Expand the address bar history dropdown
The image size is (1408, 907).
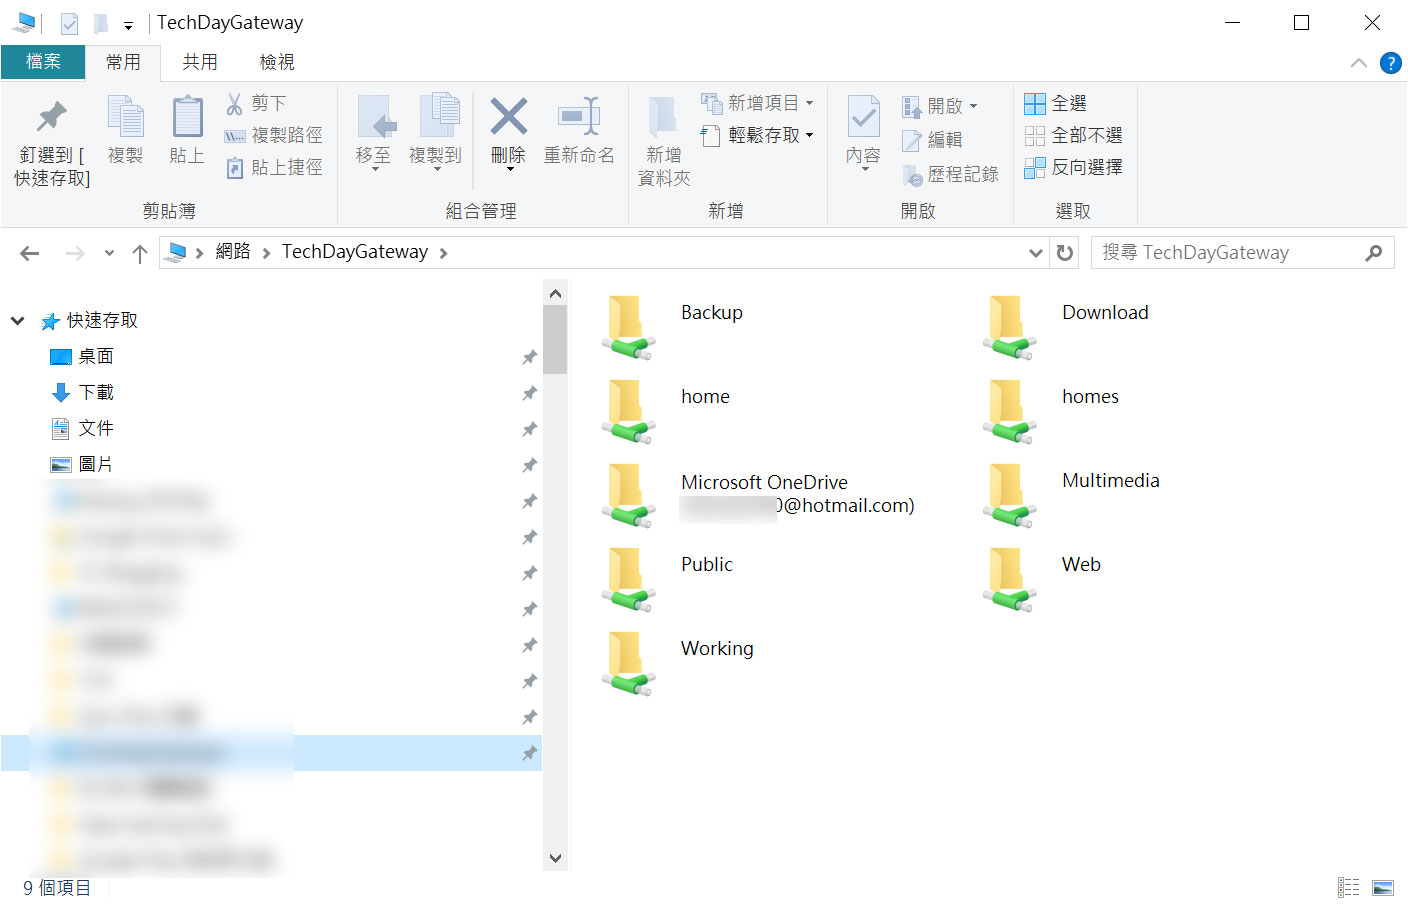[1036, 253]
